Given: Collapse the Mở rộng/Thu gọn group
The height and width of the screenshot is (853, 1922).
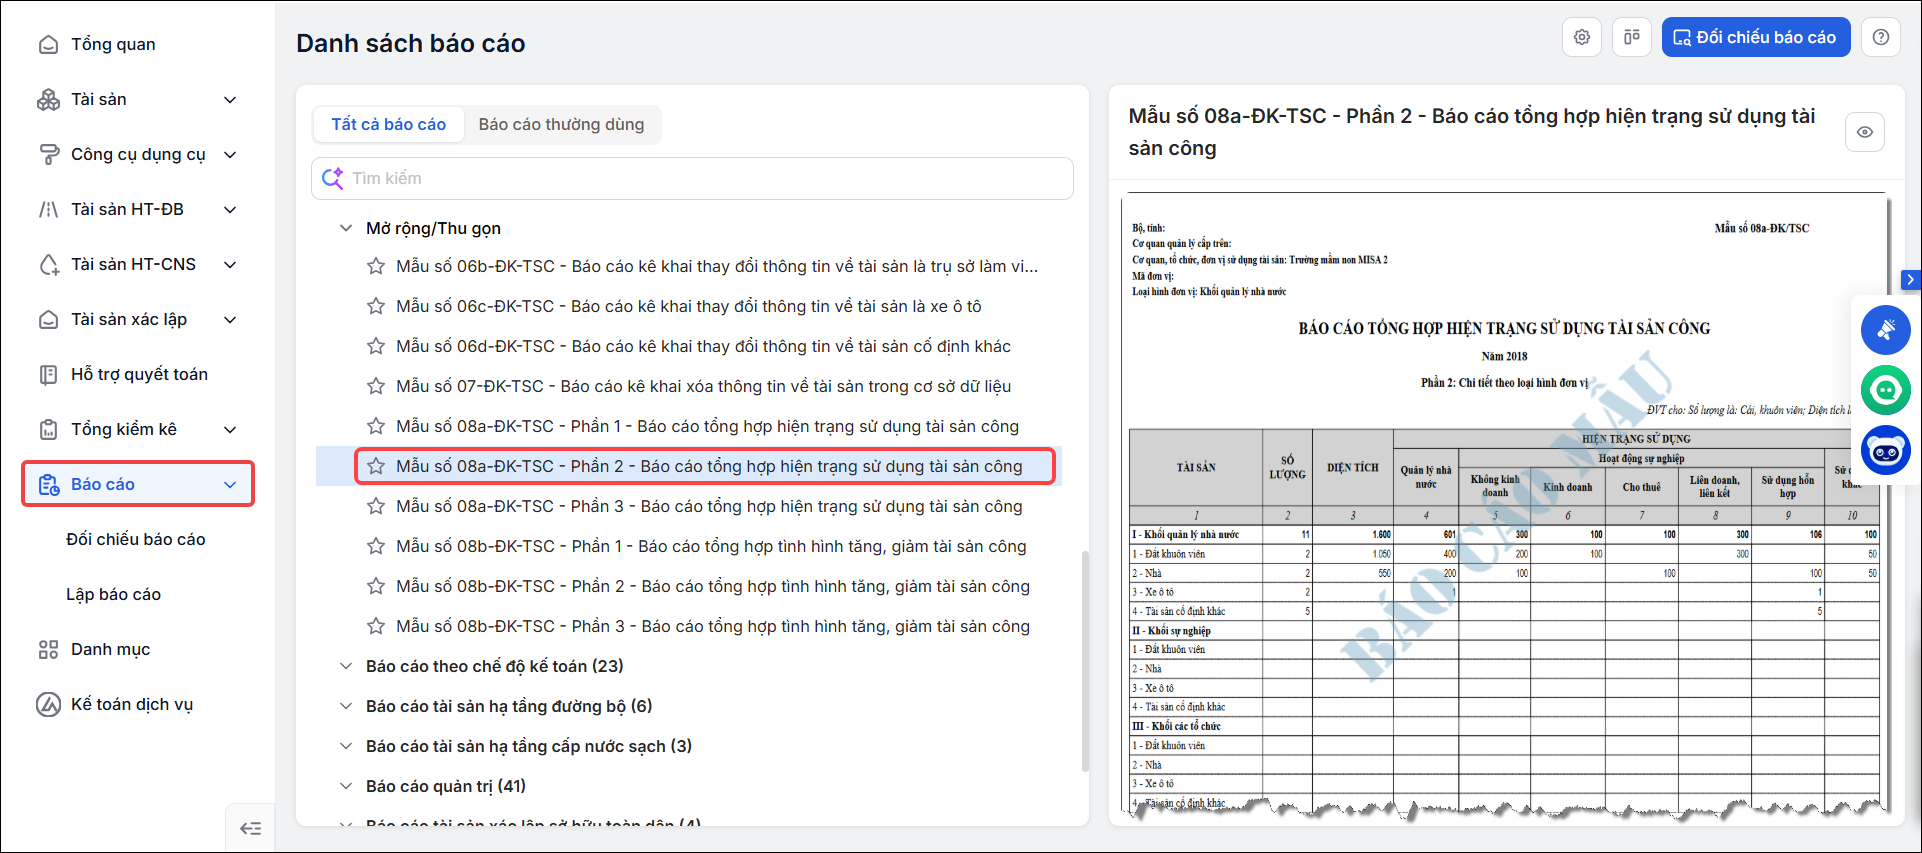Looking at the screenshot, I should coord(346,228).
